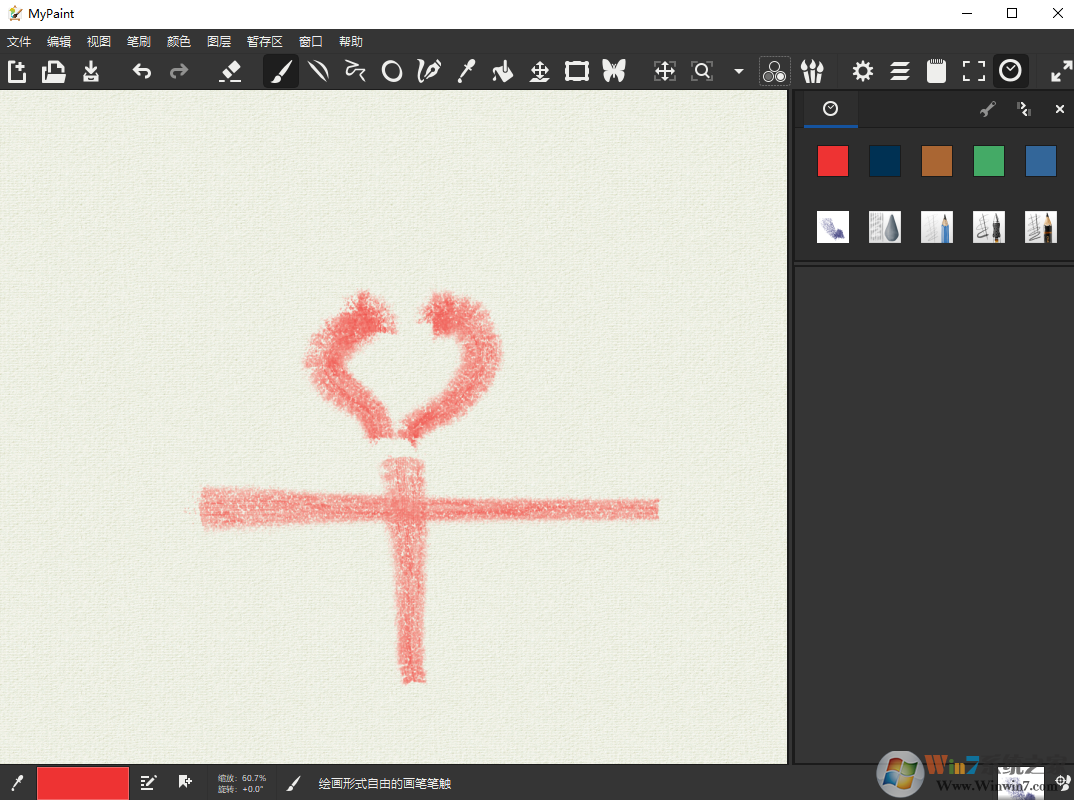This screenshot has width=1074, height=800.
Task: Click the Redo arrow button
Action: 178,70
